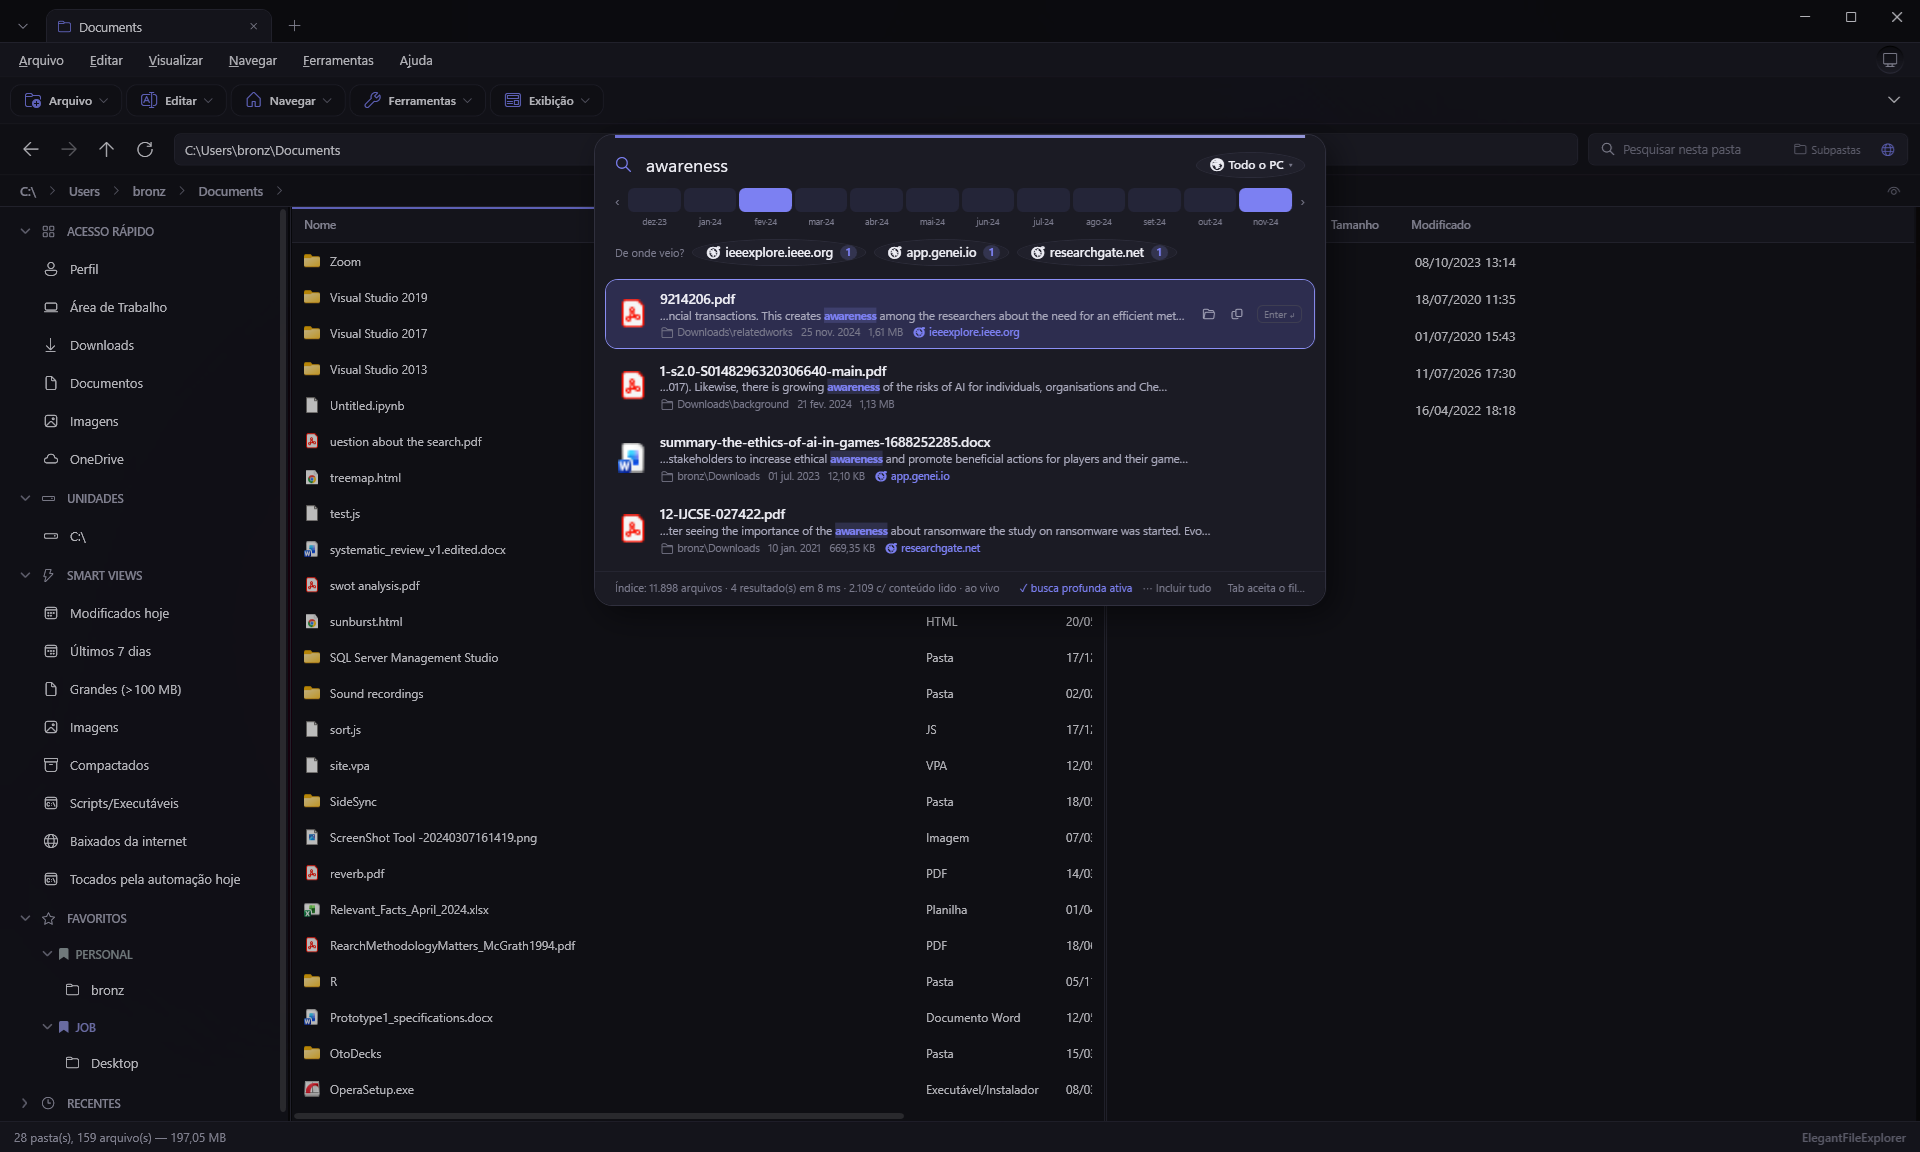
Task: Collapse the Acesso Rápido section
Action: coord(25,231)
